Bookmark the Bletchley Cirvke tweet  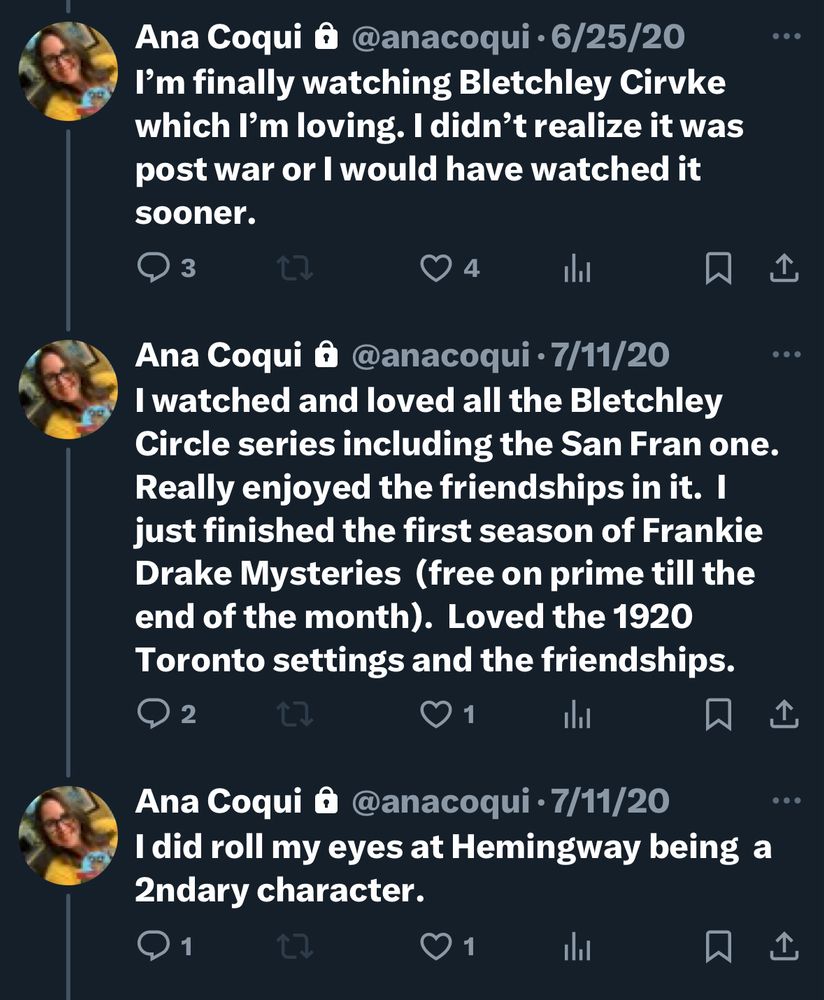coord(718,269)
